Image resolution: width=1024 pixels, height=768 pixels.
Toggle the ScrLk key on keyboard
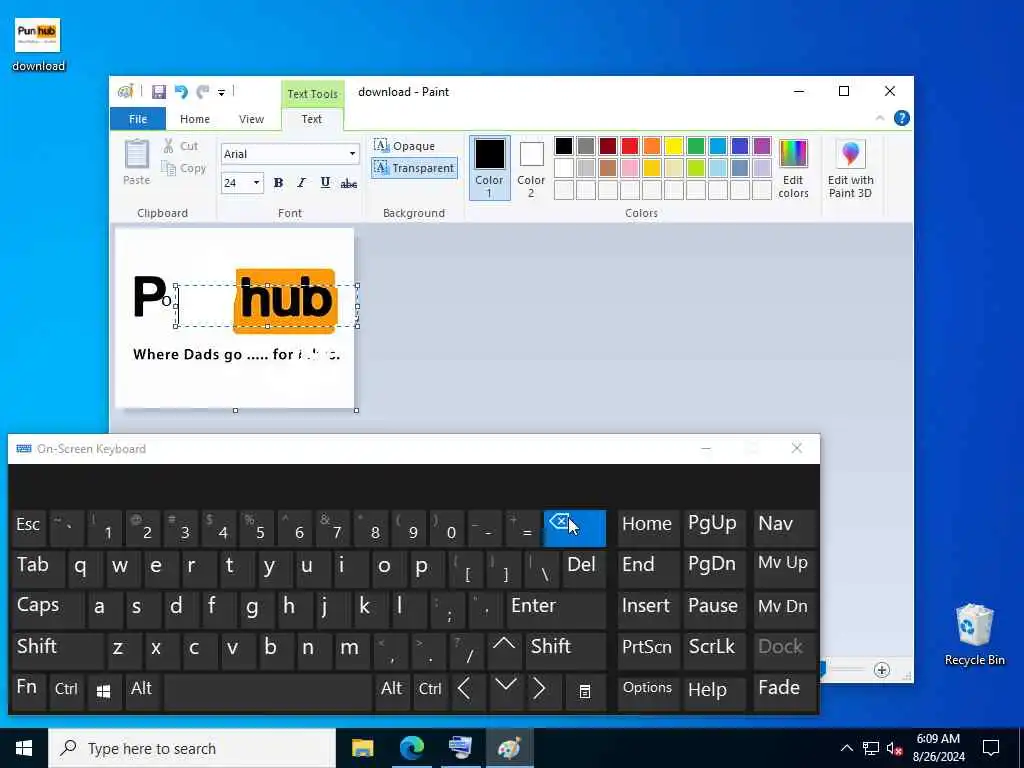point(714,650)
